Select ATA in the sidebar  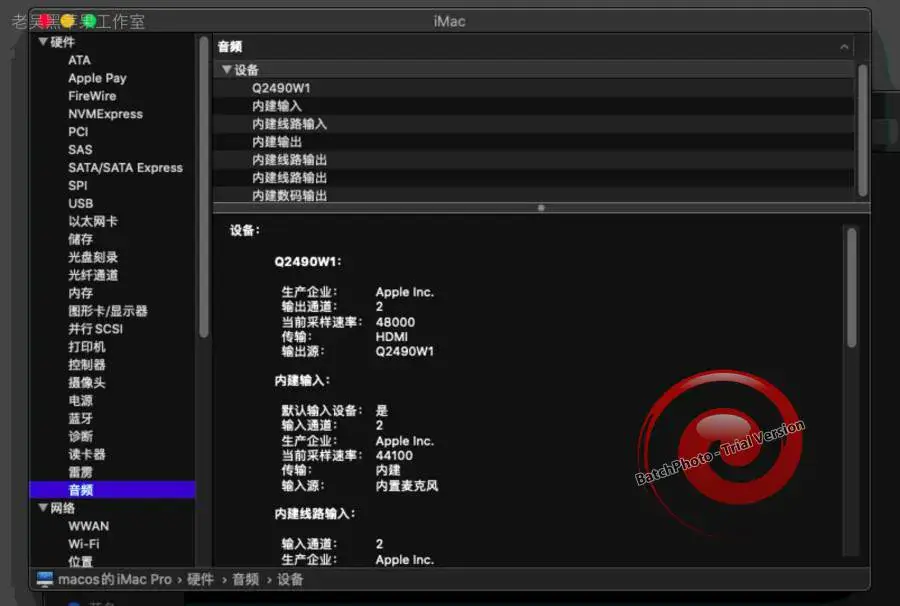(x=79, y=60)
